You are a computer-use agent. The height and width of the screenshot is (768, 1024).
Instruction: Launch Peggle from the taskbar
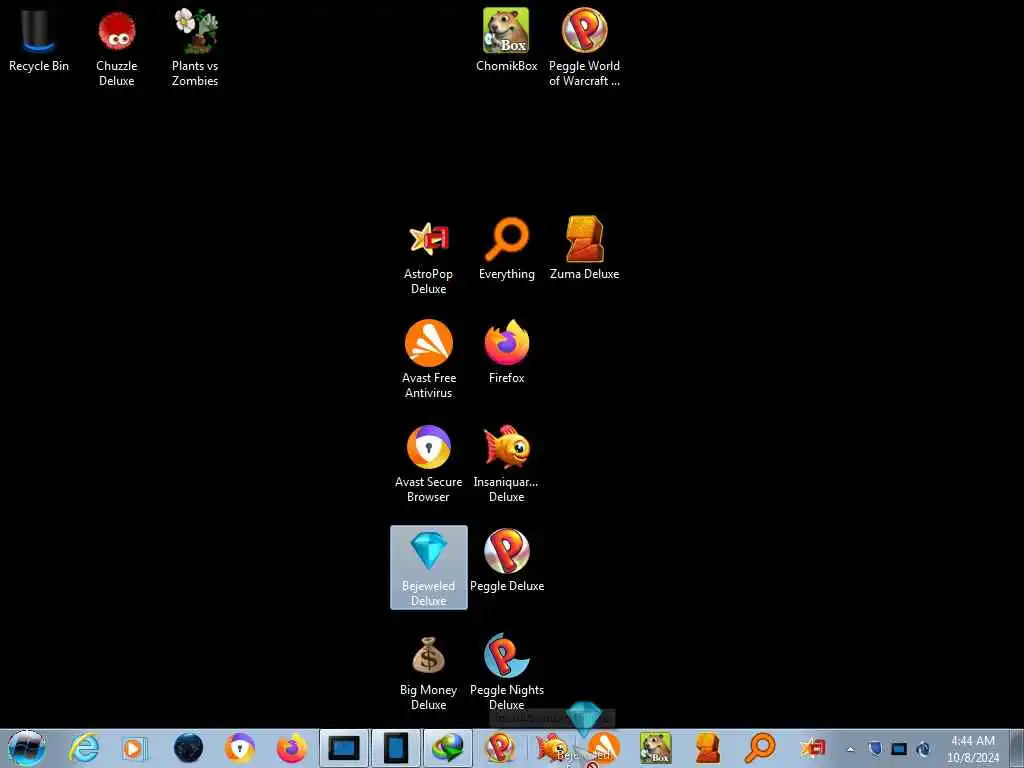point(500,748)
